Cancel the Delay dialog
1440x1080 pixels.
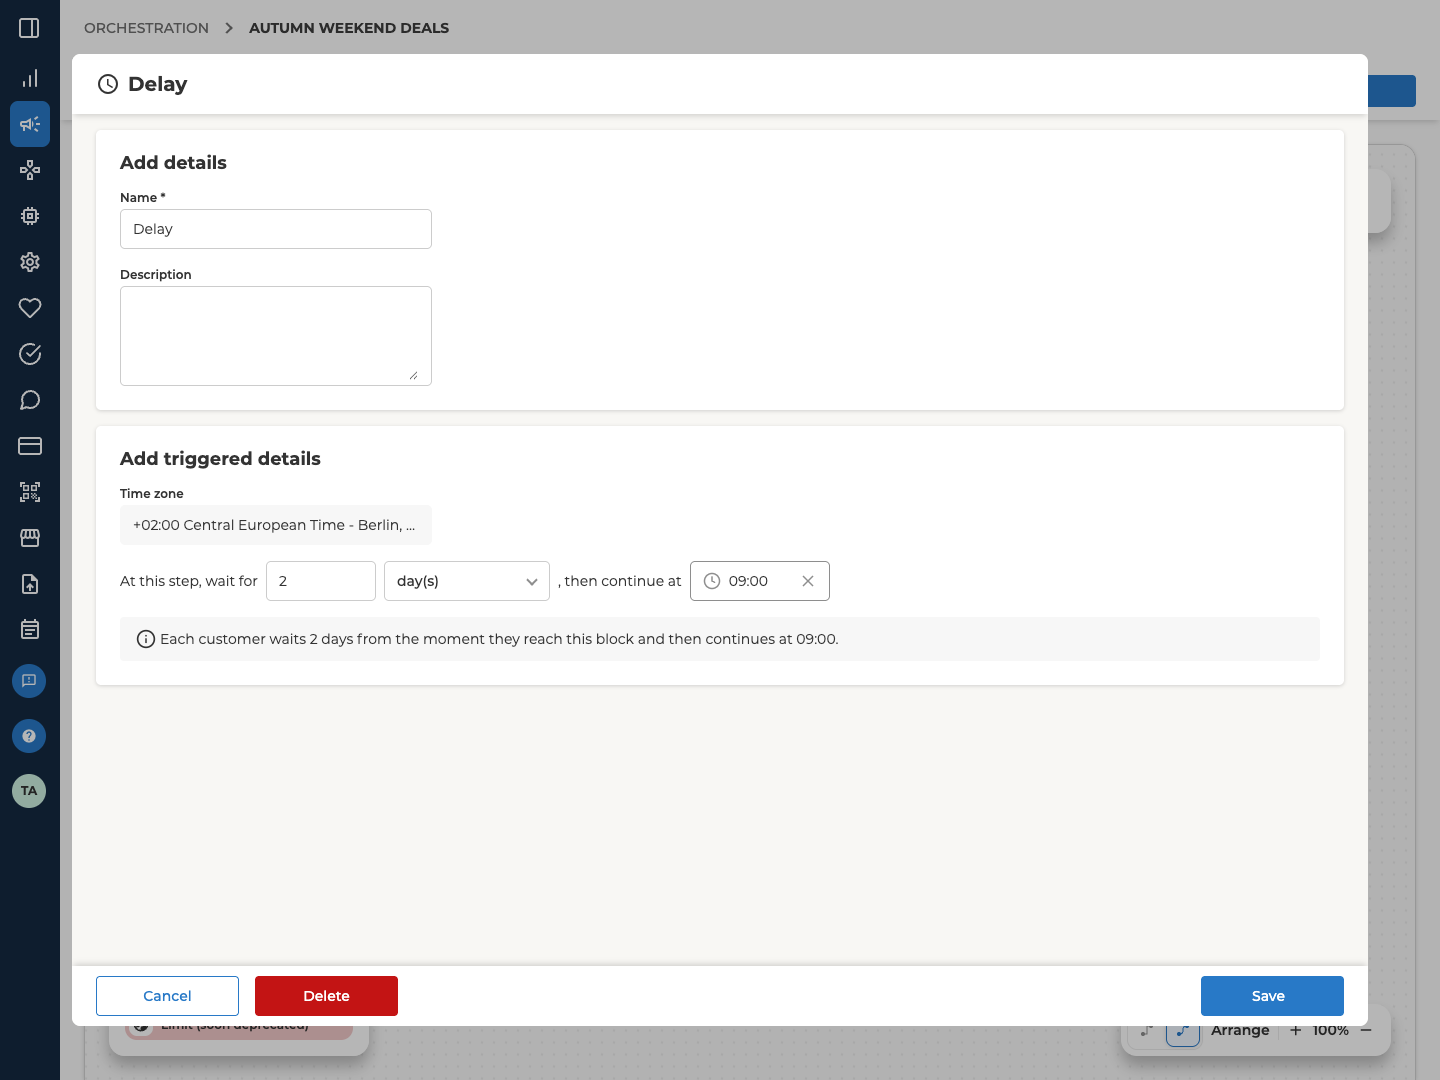pyautogui.click(x=167, y=996)
